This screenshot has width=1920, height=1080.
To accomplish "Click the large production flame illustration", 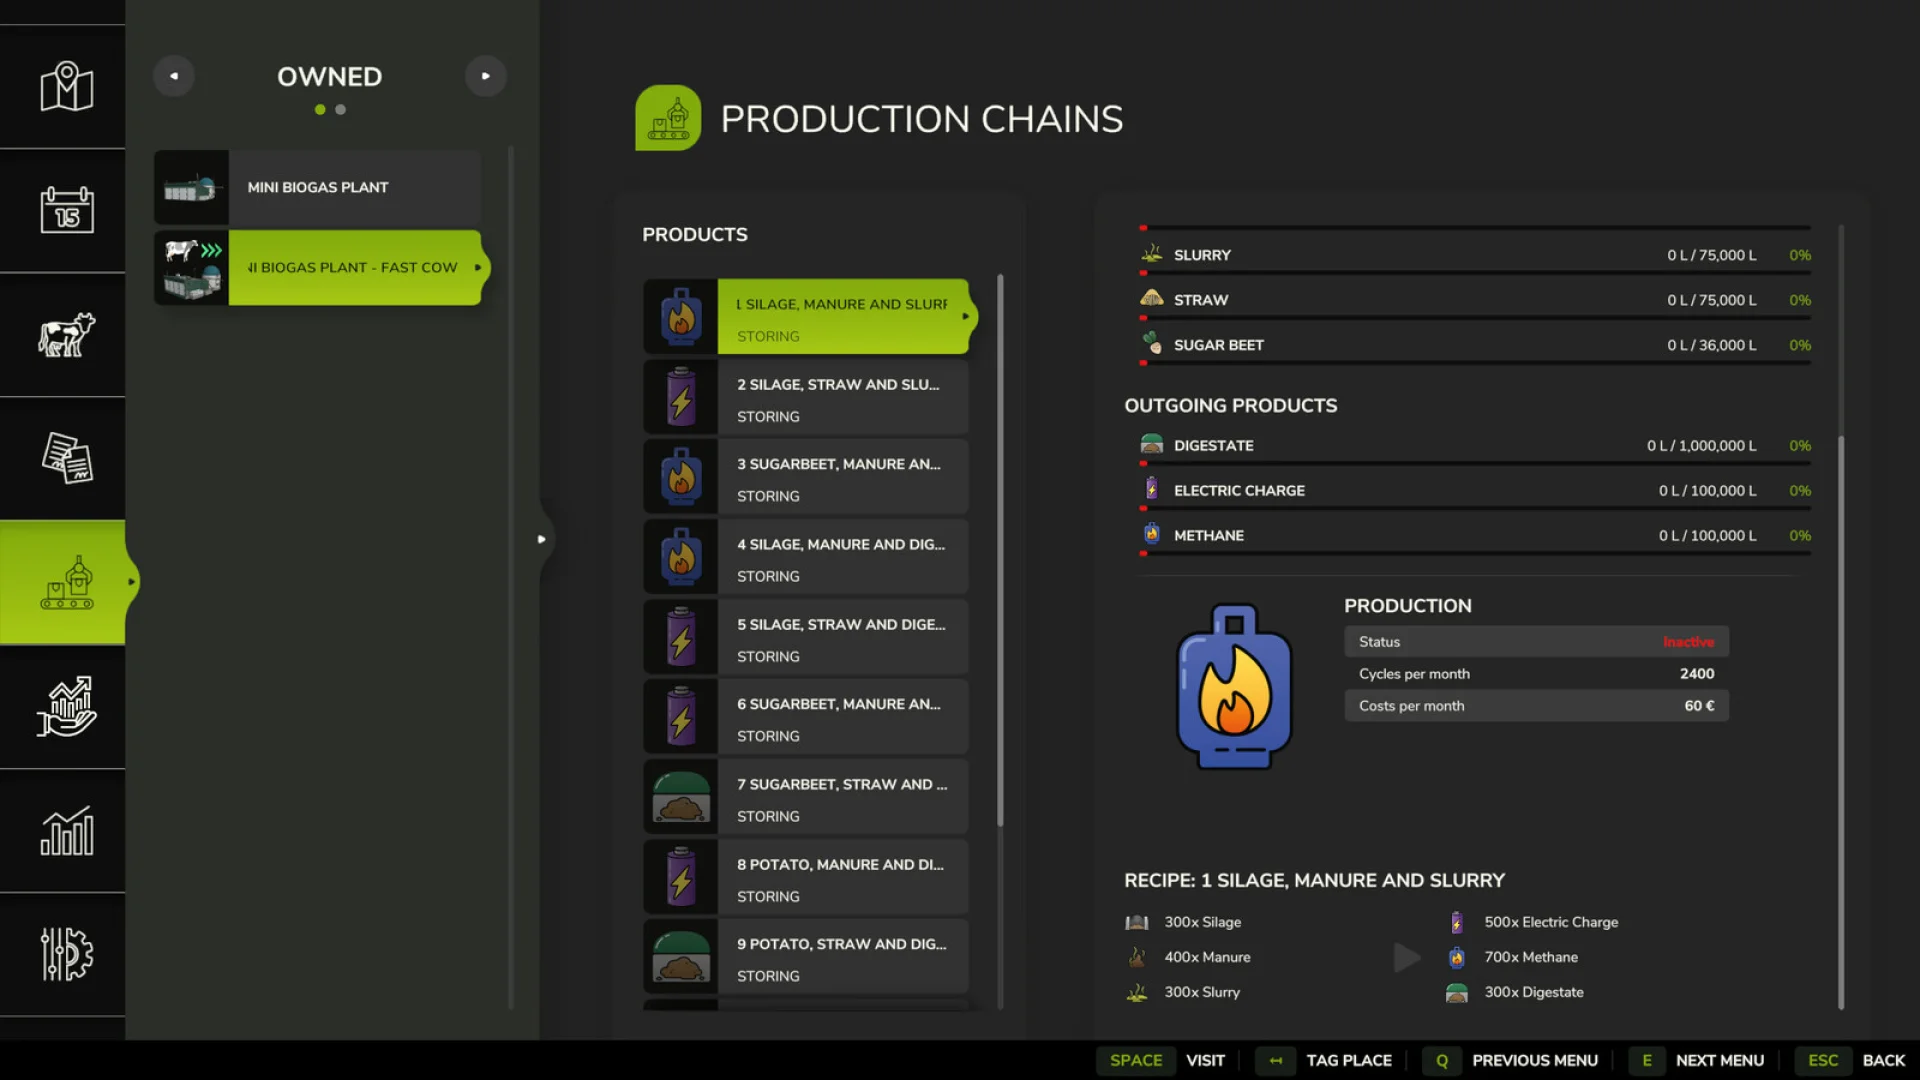I will click(x=1233, y=686).
